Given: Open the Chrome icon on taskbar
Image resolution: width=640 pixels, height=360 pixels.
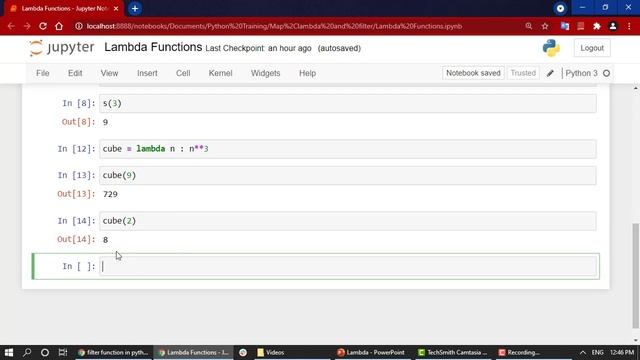Looking at the screenshot, I should [243, 352].
